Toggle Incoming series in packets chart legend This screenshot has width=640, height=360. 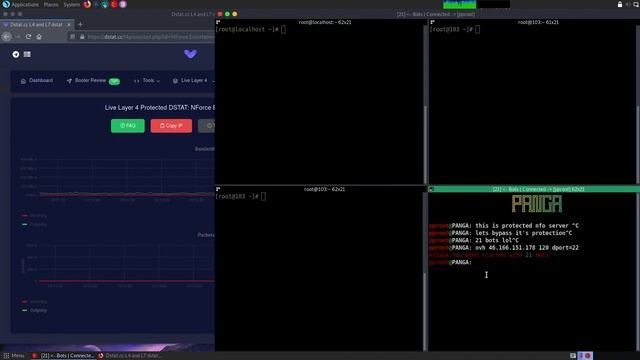(34, 302)
